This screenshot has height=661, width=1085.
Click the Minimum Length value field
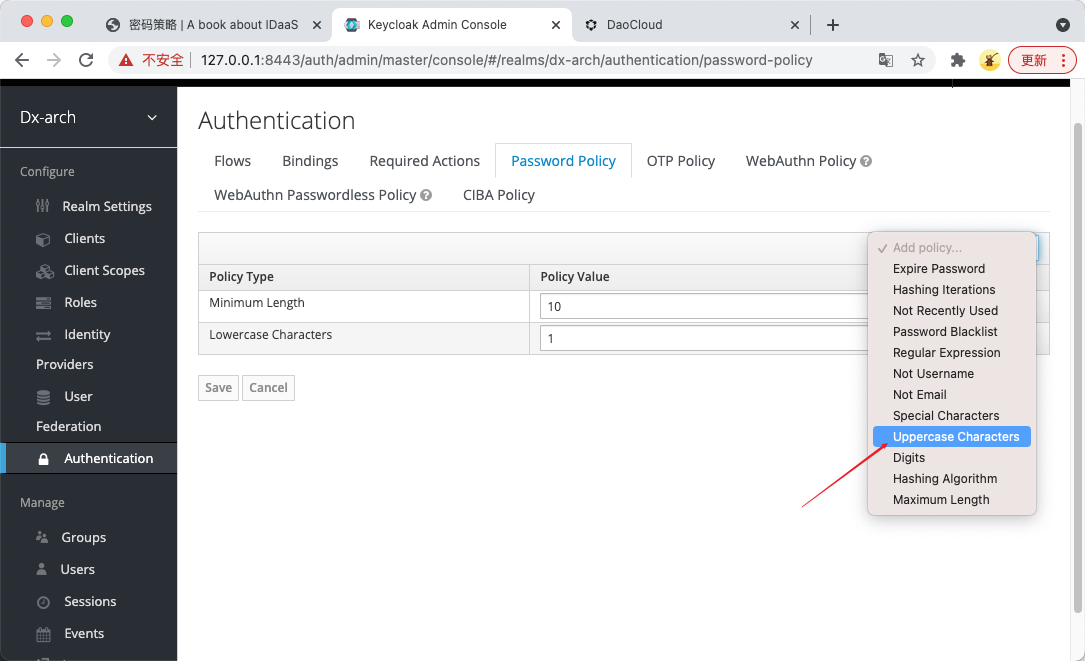[704, 307]
